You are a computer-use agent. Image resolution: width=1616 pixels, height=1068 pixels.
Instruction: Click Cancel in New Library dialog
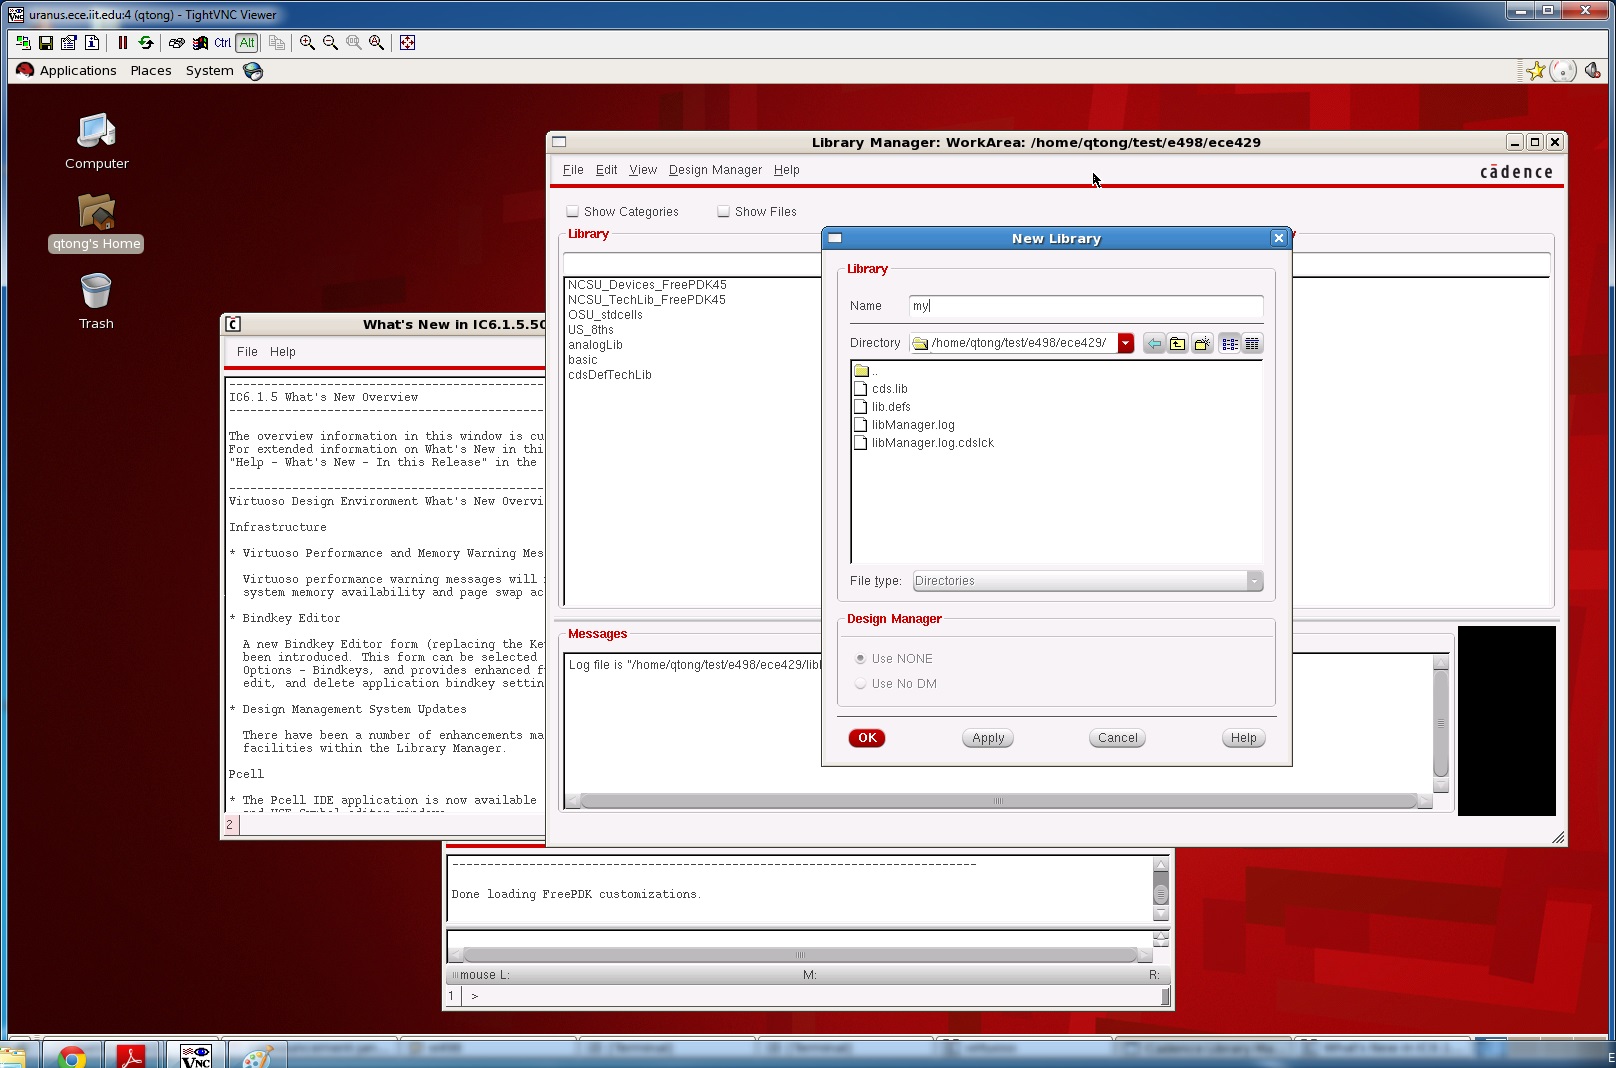1117,738
